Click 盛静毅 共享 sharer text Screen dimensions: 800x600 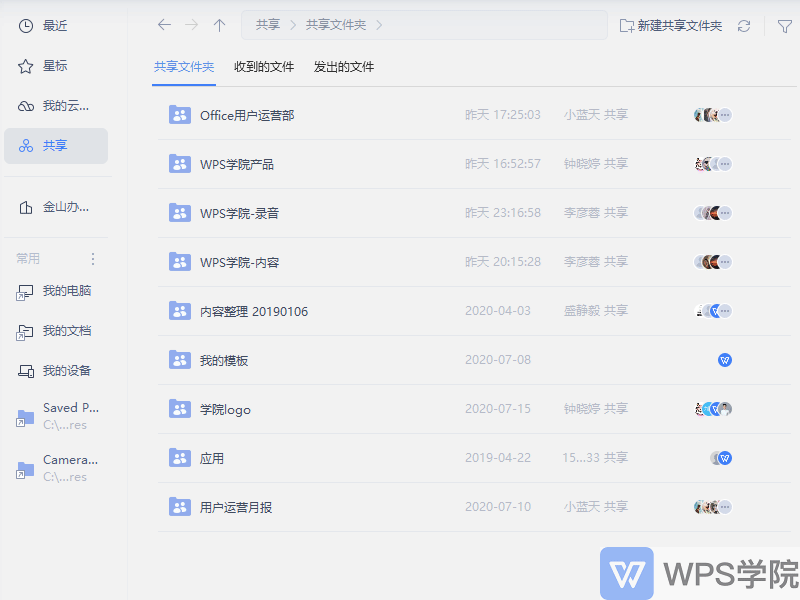tap(595, 311)
